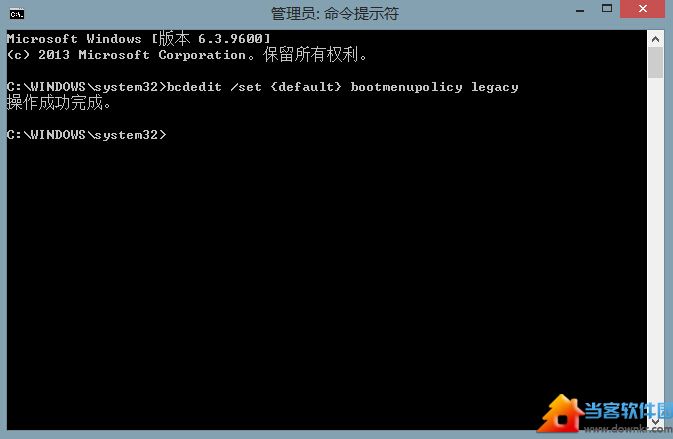Click the scrollbar up arrow
This screenshot has width=673, height=439.
(655, 39)
